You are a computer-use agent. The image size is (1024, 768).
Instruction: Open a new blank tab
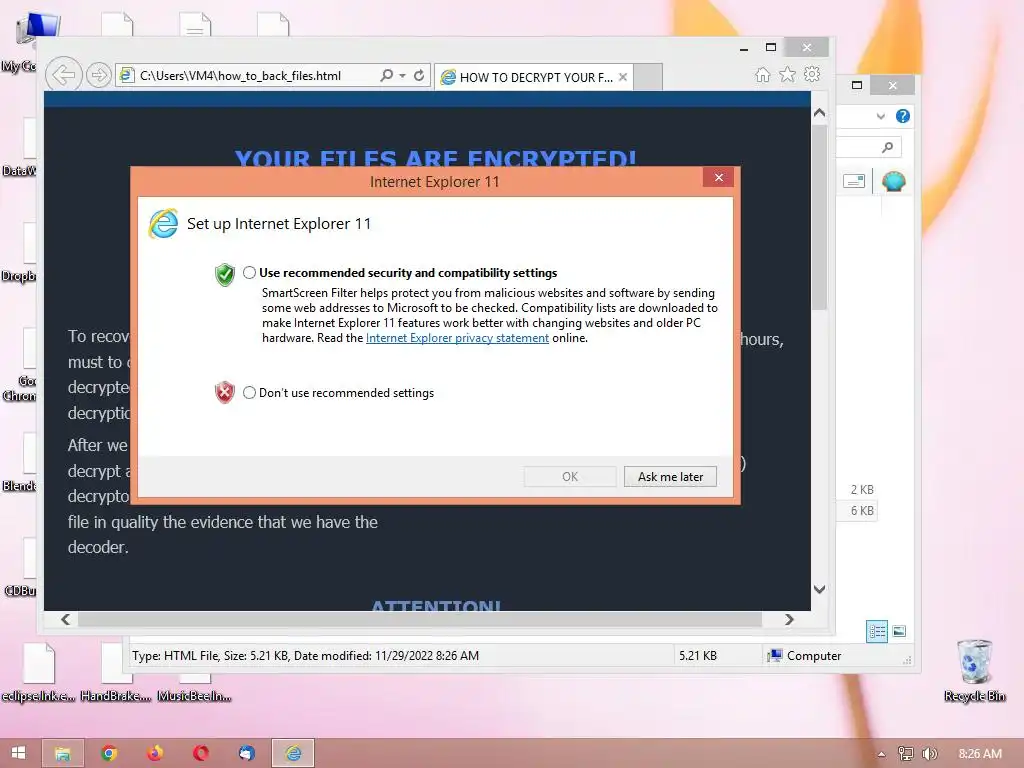pos(648,77)
